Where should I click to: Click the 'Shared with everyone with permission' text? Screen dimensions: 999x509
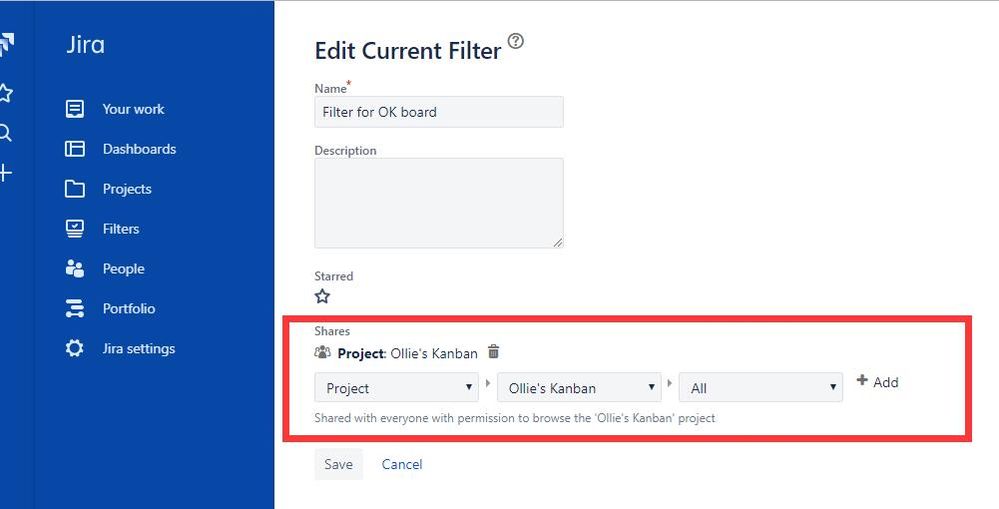515,419
